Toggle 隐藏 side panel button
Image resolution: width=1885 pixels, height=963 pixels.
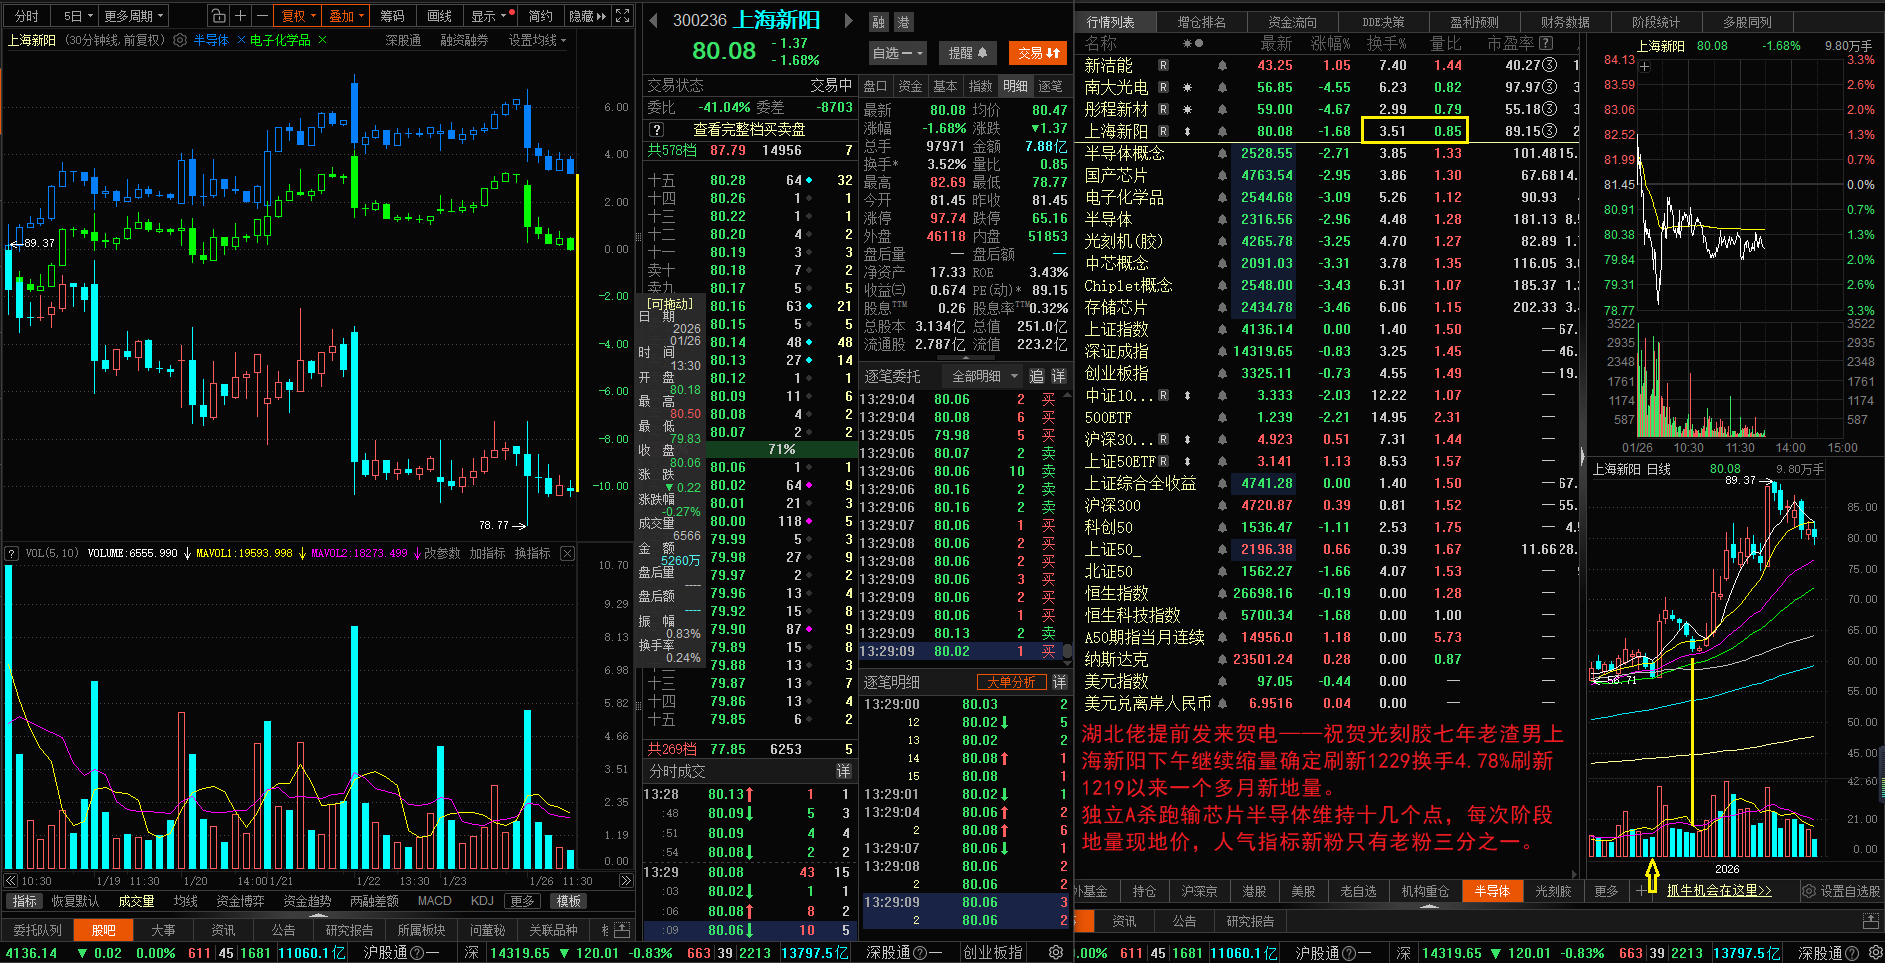pos(587,16)
